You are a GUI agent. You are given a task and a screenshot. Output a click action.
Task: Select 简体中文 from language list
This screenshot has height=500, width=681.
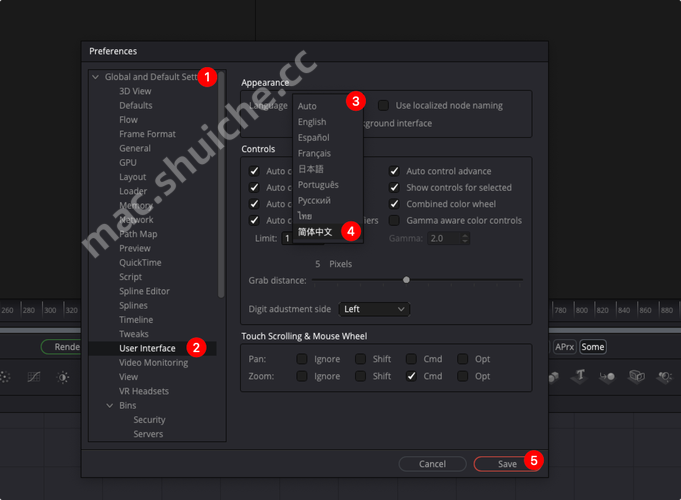(315, 231)
